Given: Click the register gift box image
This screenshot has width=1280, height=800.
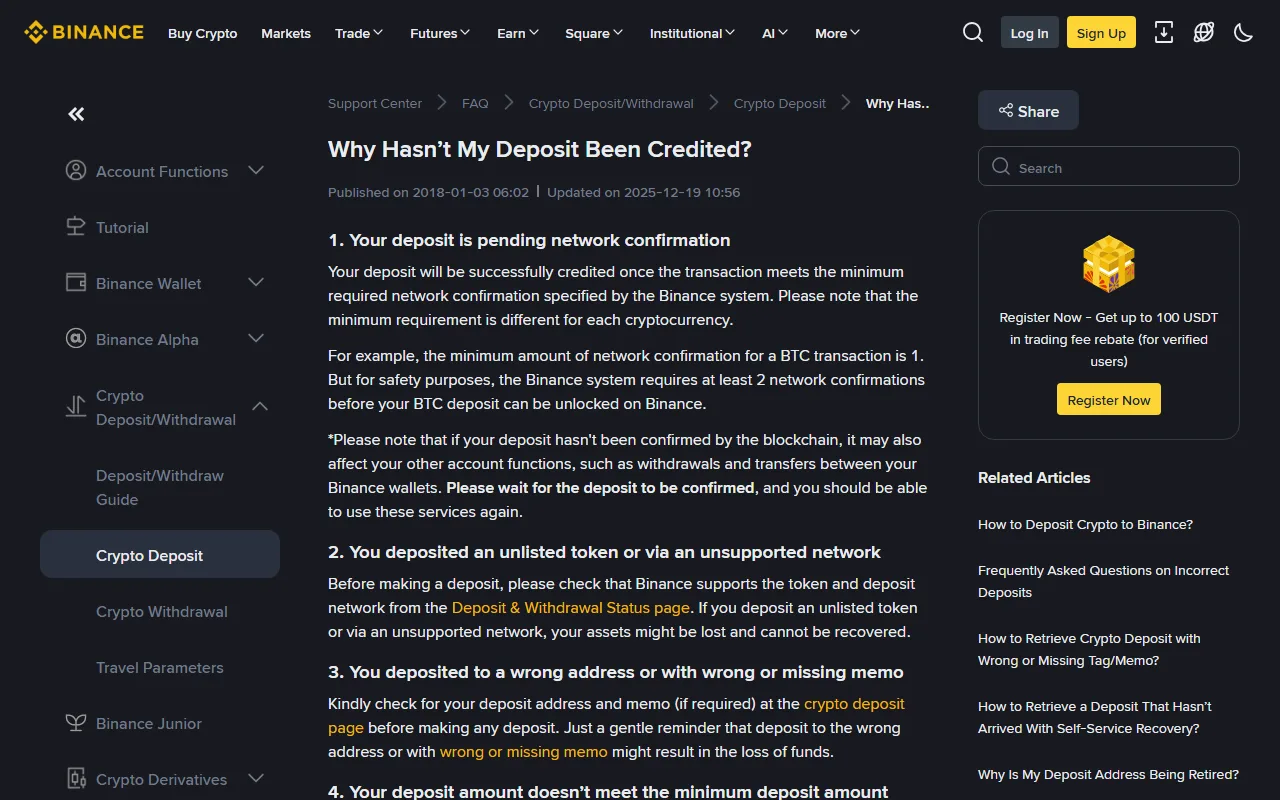Looking at the screenshot, I should click(x=1109, y=264).
